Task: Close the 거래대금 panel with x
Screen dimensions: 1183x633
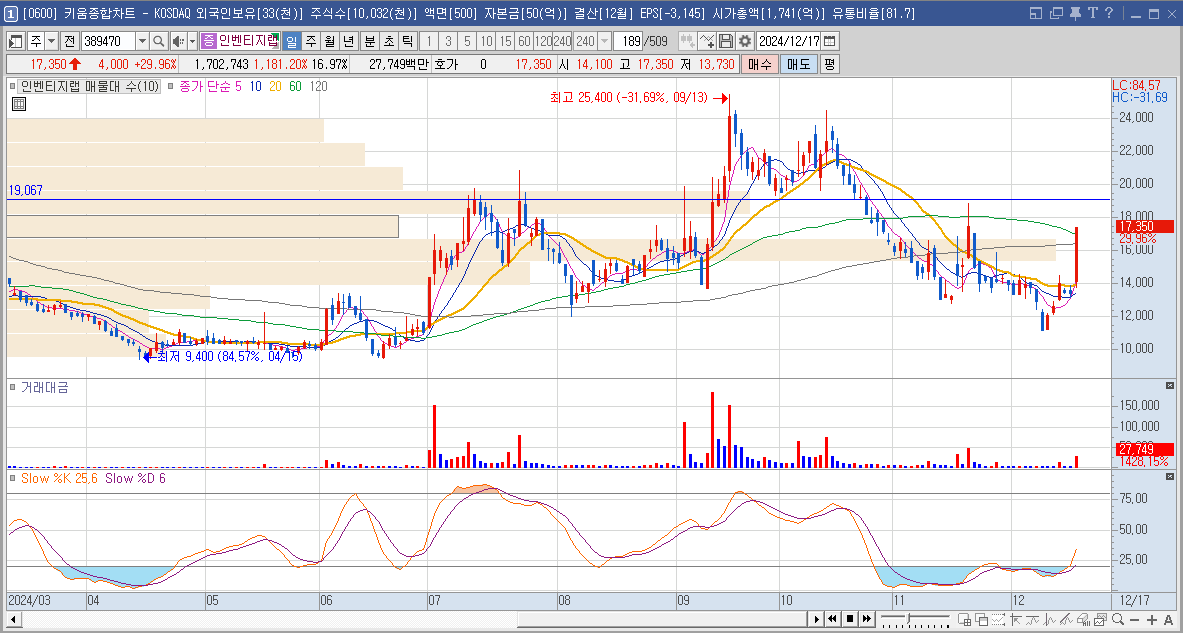Action: coord(1170,386)
